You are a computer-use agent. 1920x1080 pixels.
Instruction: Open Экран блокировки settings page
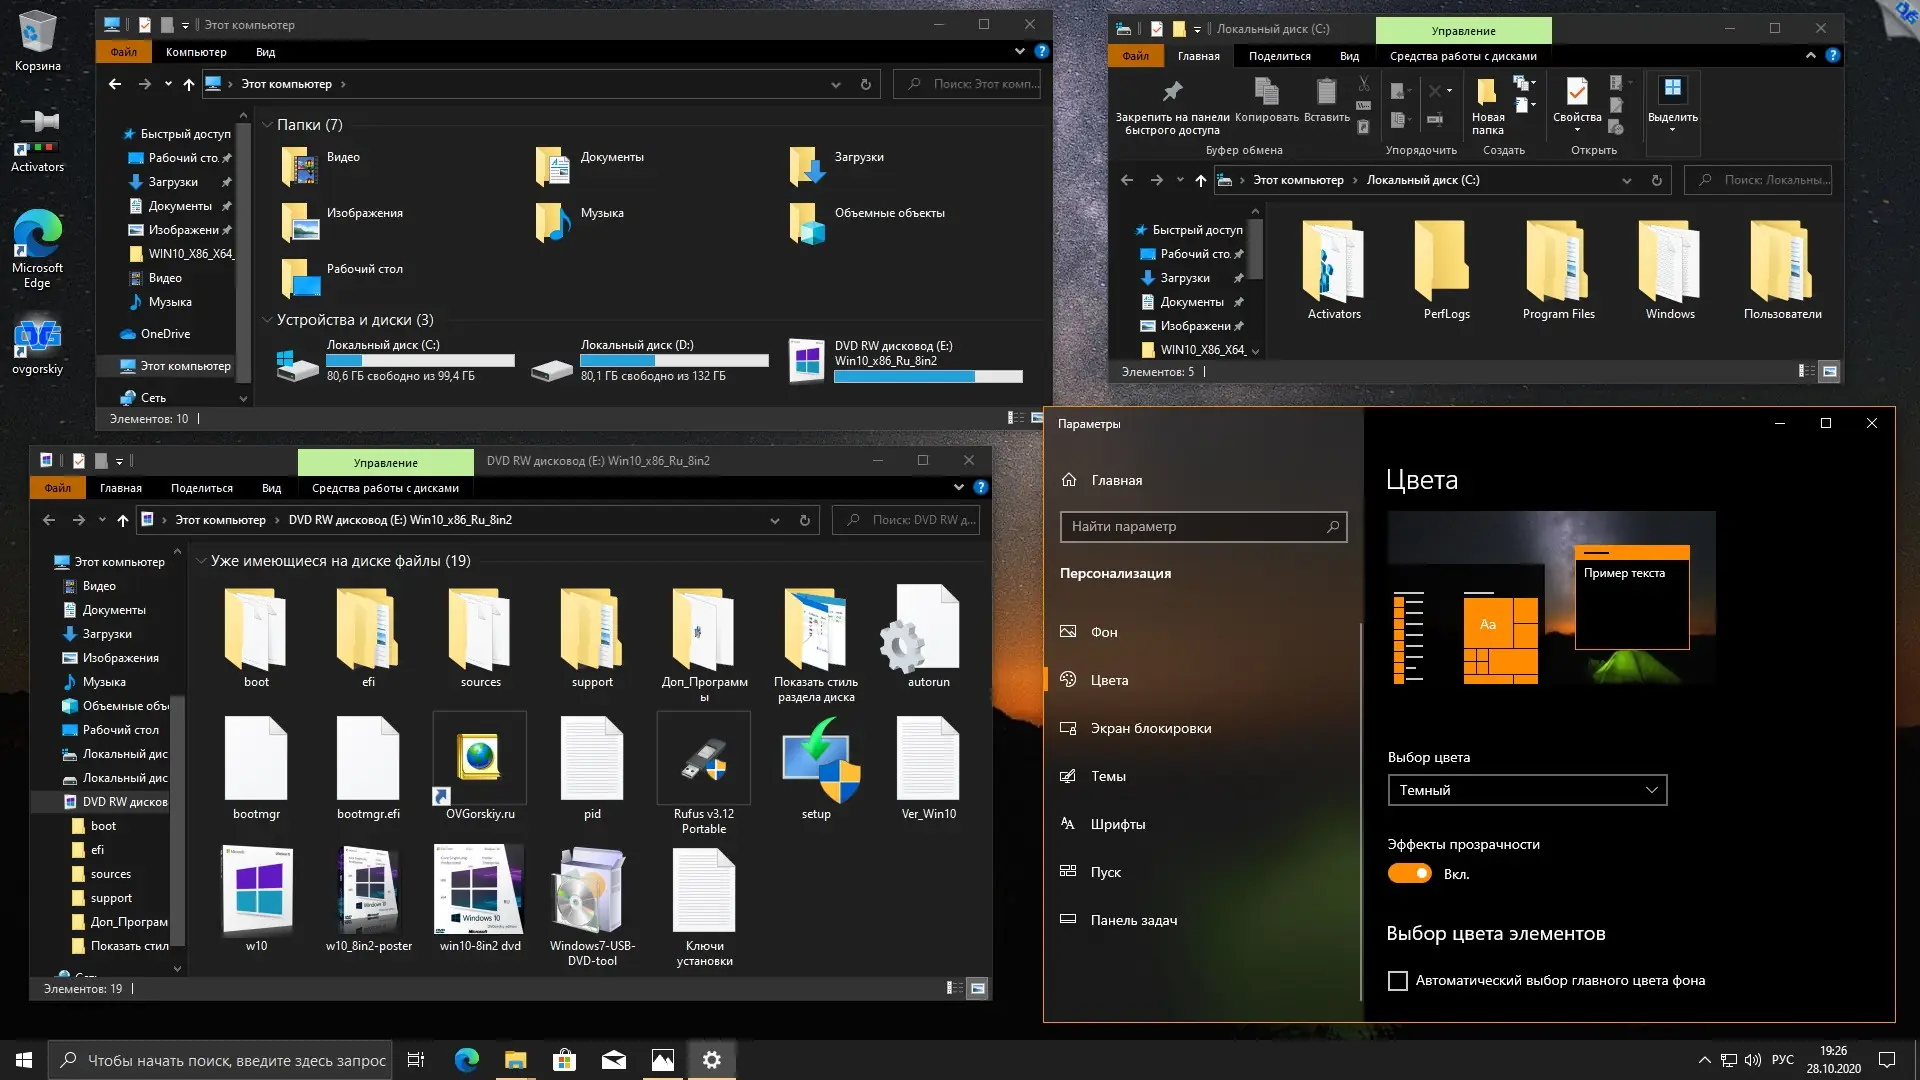tap(1150, 728)
